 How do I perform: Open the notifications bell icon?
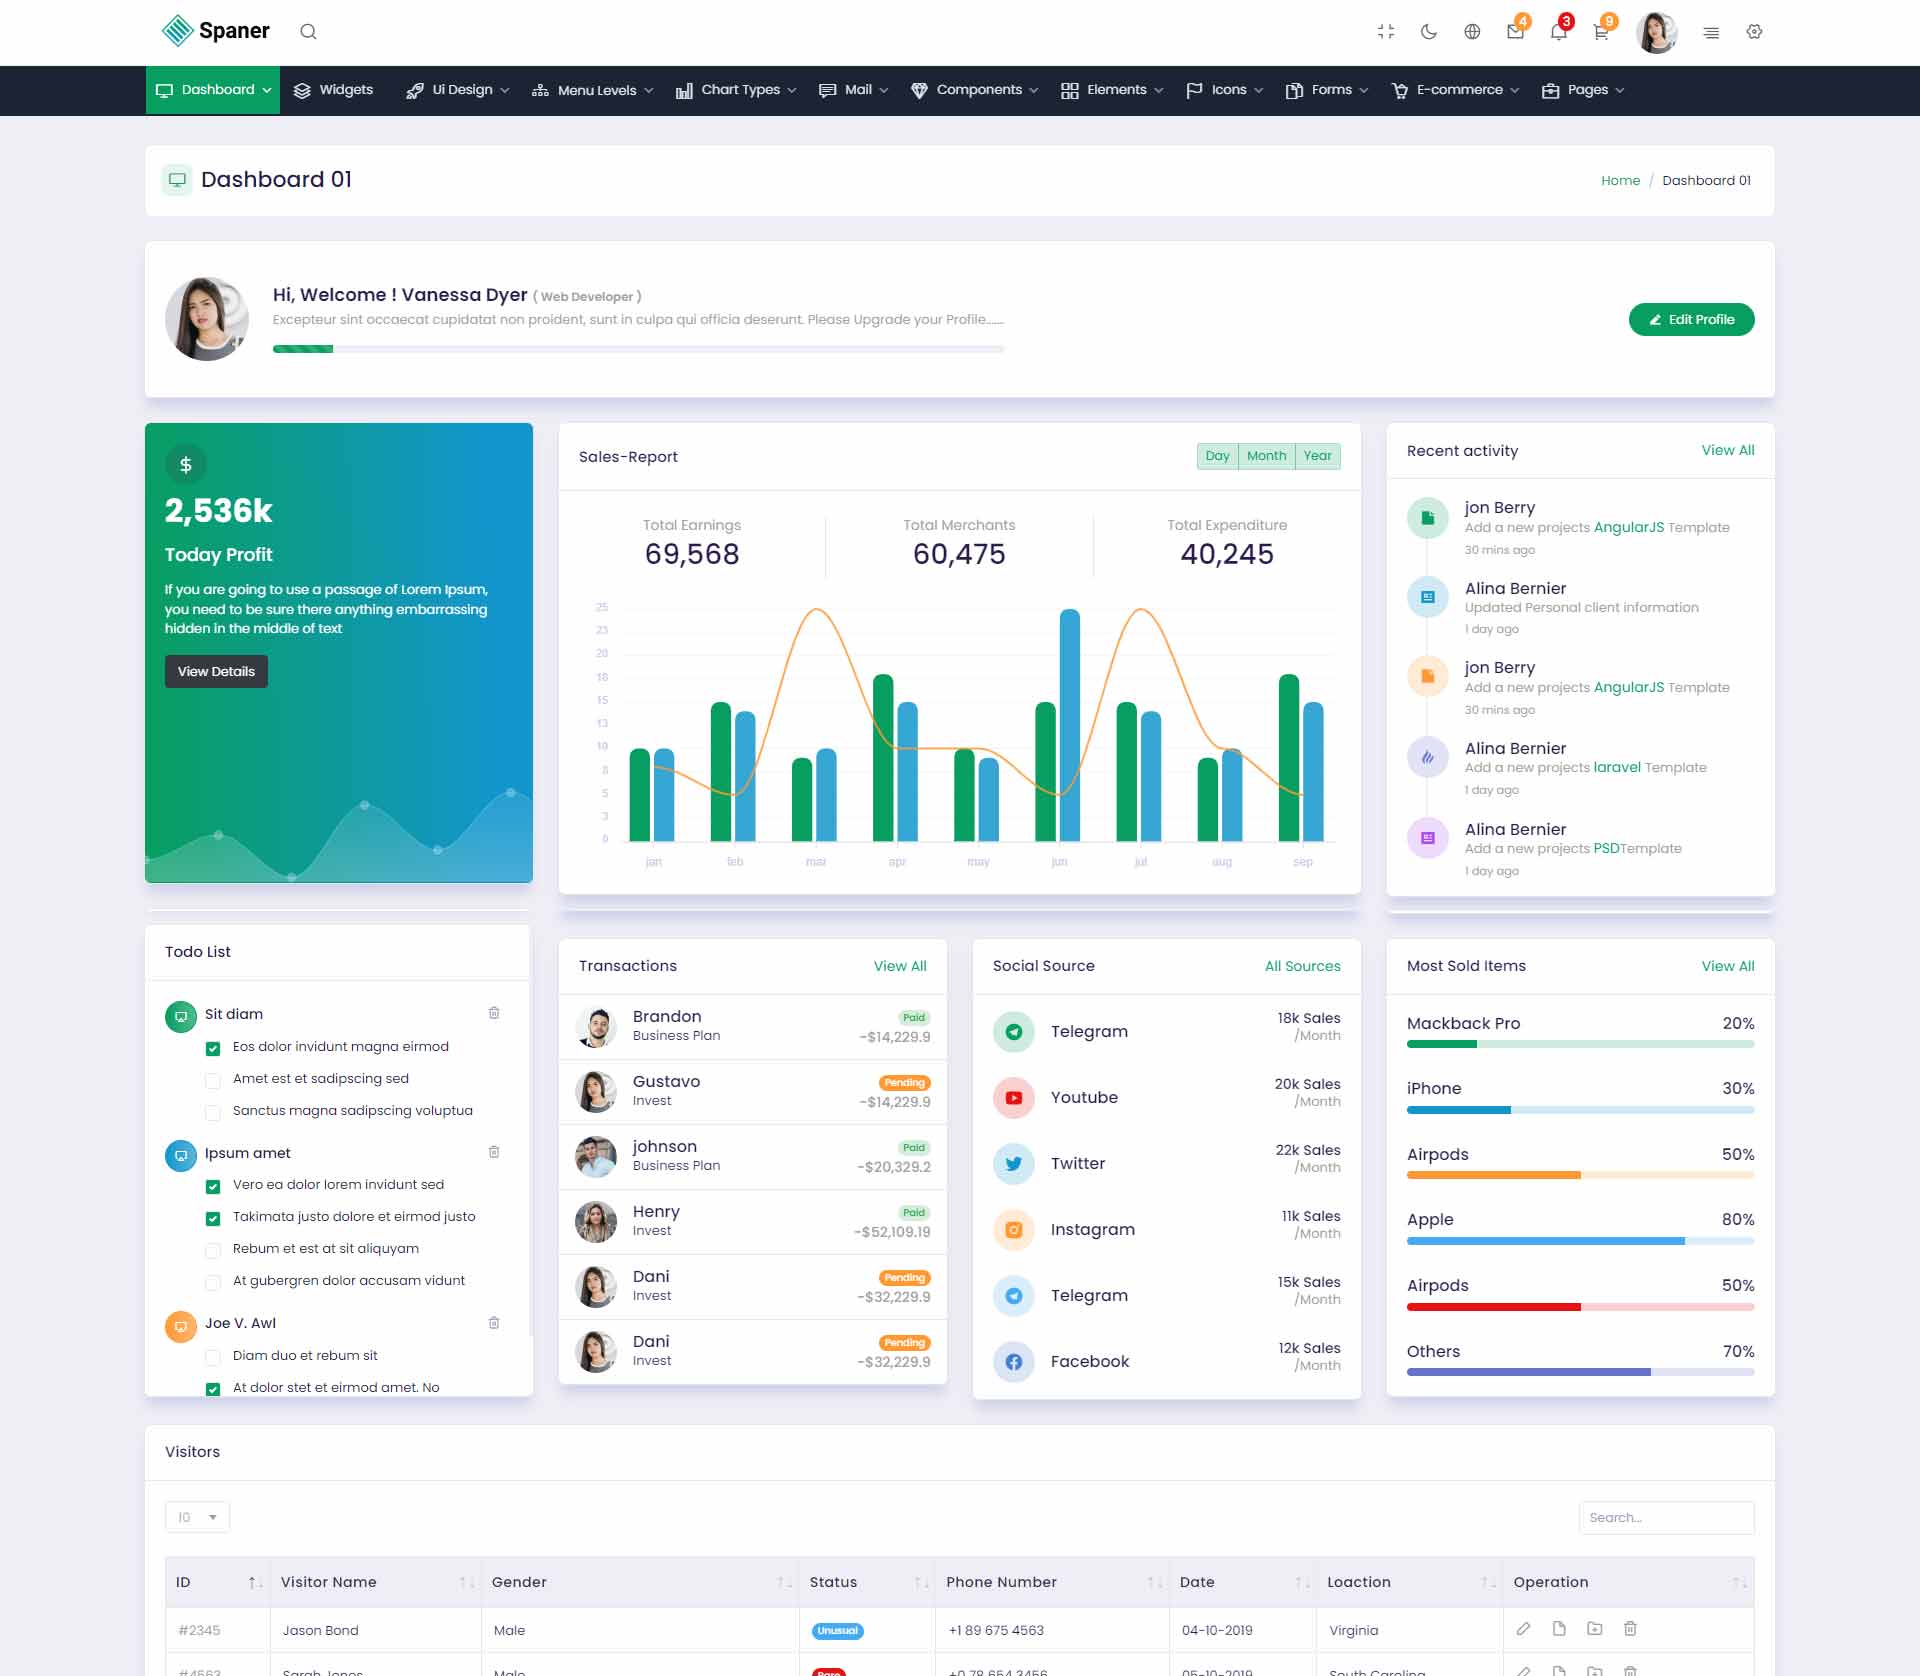1558,32
